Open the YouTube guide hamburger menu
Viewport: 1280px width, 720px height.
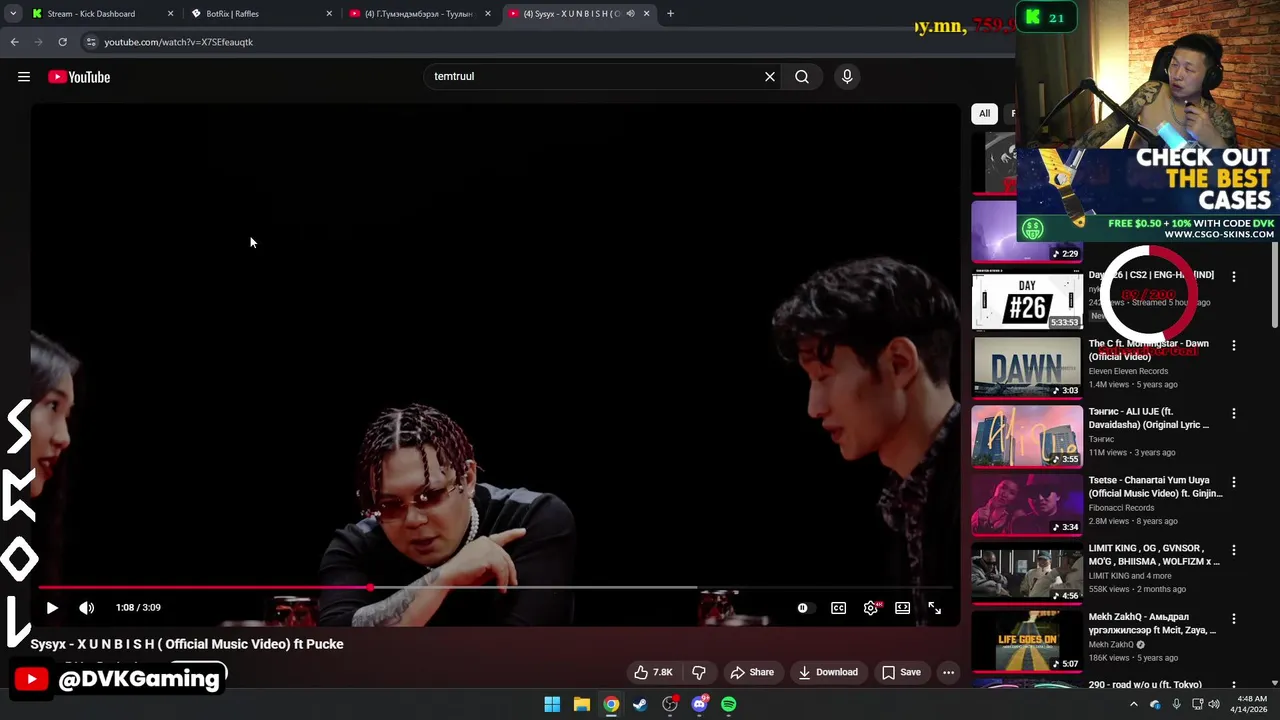click(x=24, y=77)
